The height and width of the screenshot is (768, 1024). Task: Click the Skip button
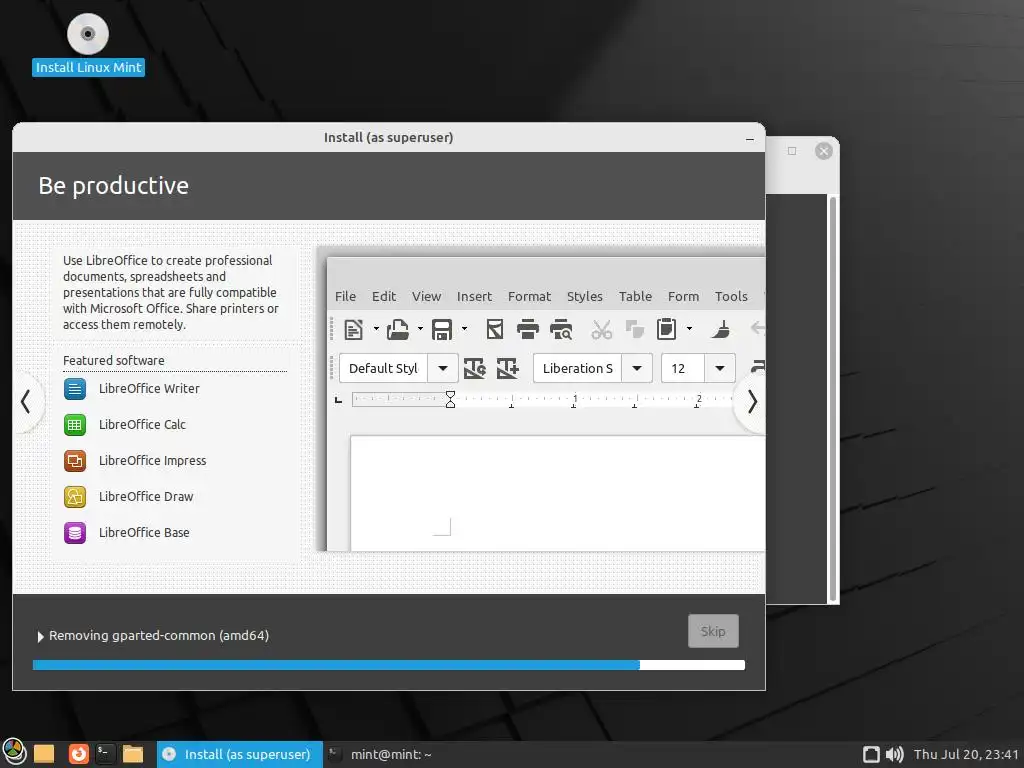(x=713, y=631)
